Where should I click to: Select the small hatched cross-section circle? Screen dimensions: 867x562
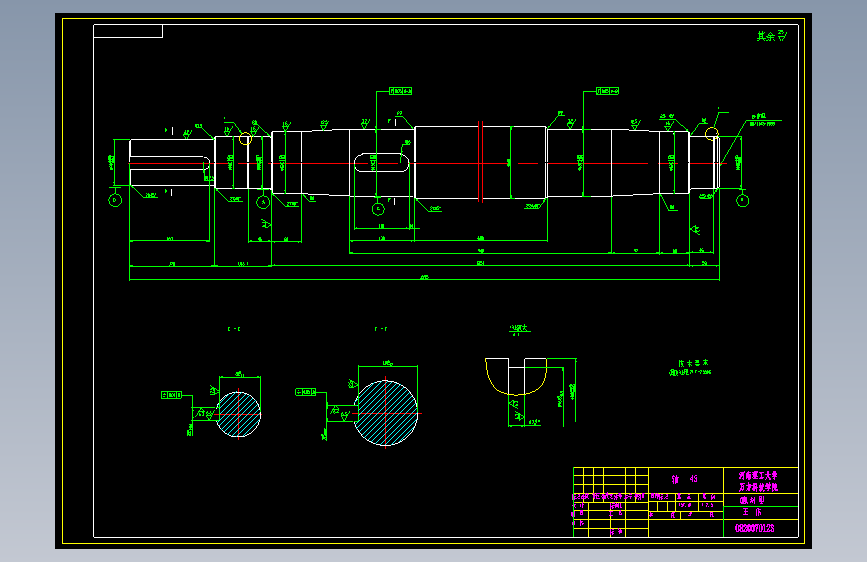(x=238, y=414)
